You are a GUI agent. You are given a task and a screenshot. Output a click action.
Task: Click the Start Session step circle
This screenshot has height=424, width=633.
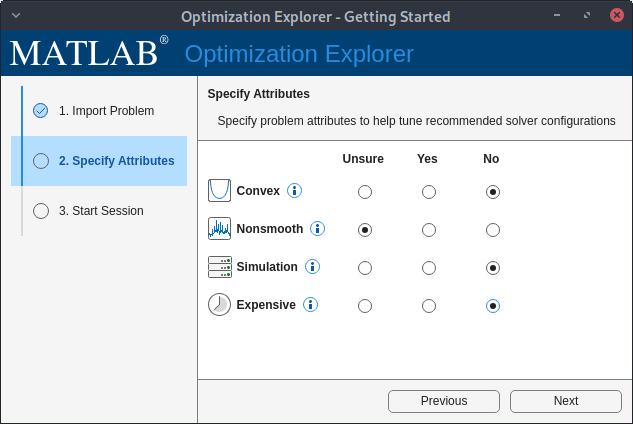(41, 211)
